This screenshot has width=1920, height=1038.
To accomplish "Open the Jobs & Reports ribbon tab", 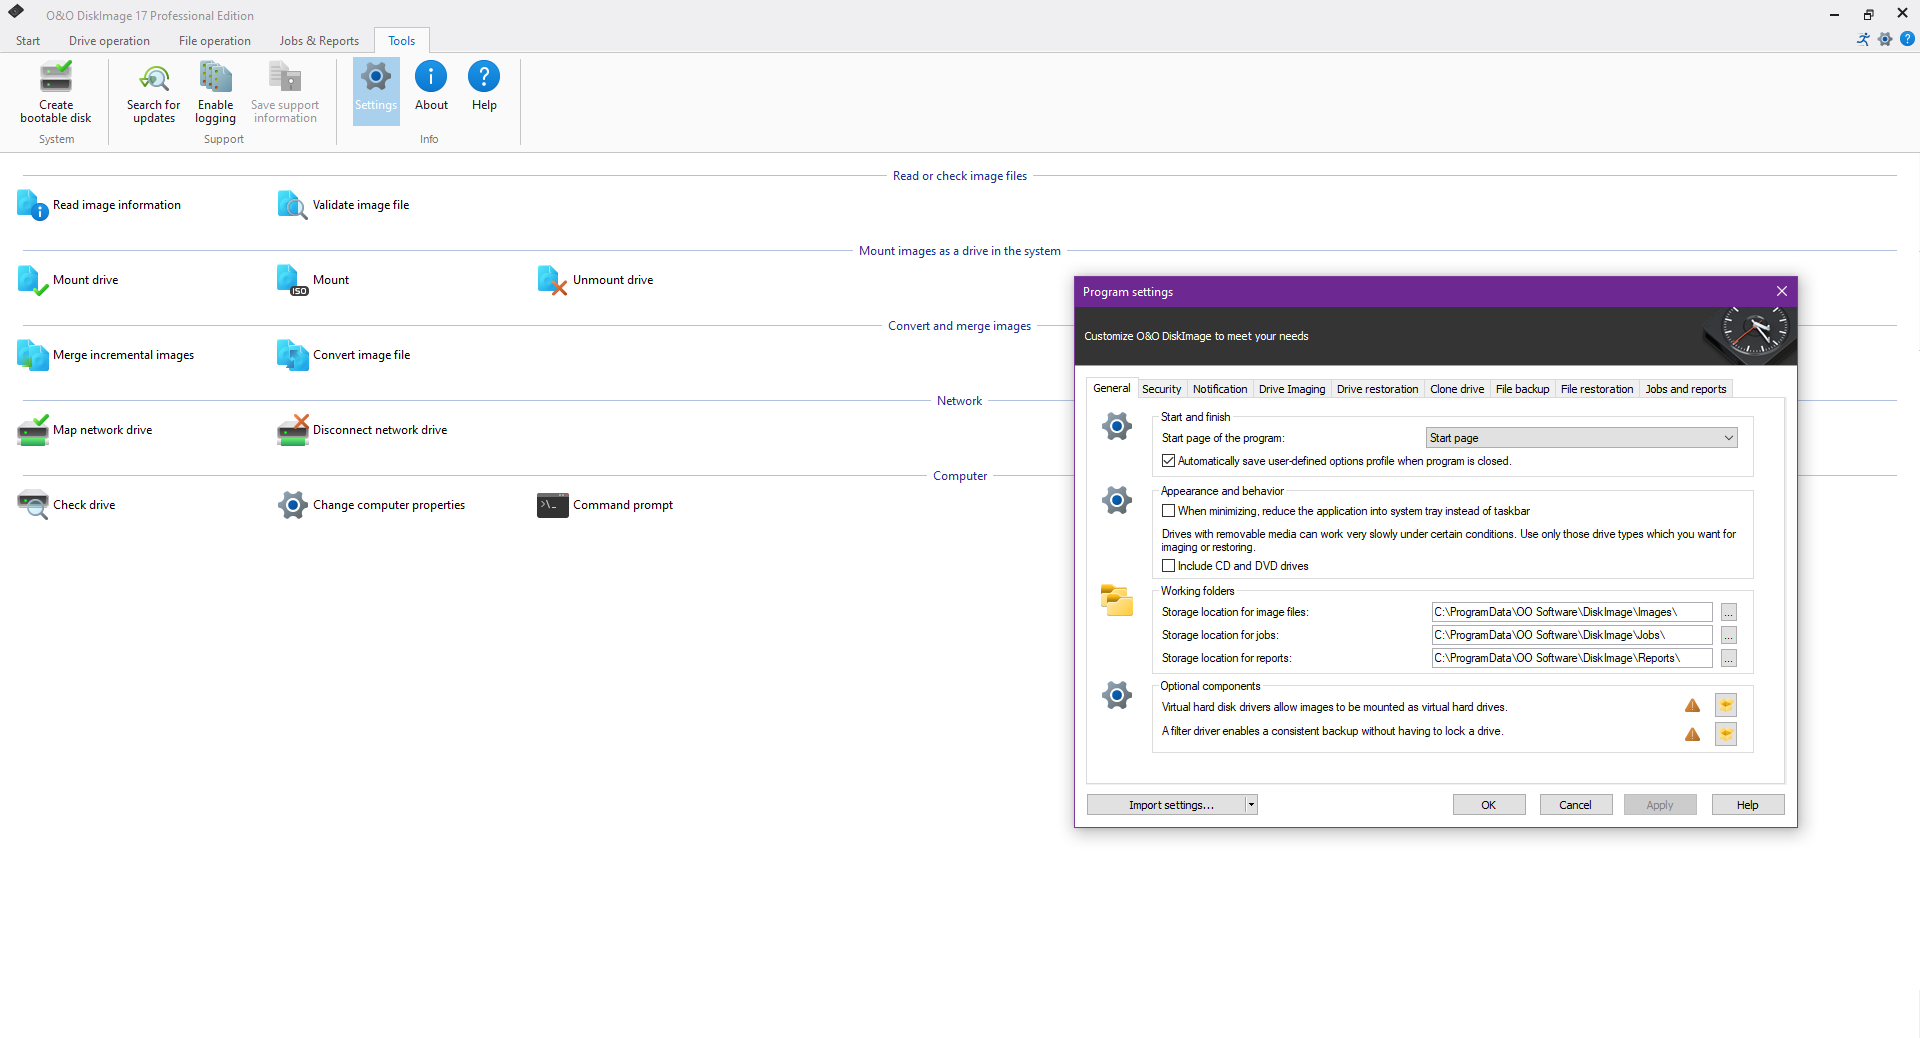I will tap(319, 41).
